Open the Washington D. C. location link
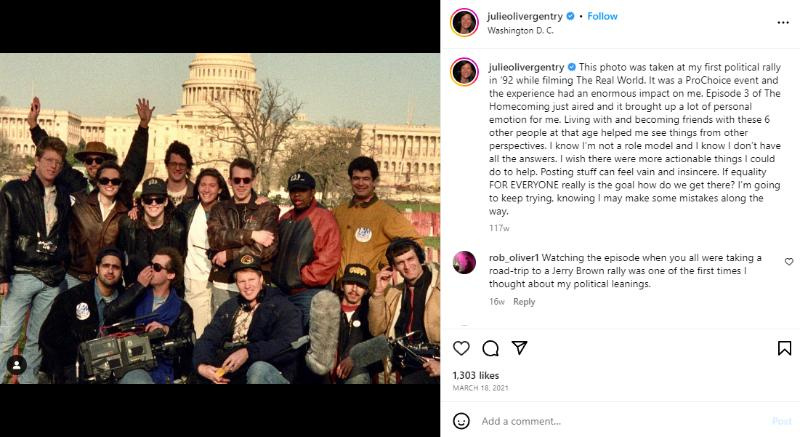 [520, 31]
